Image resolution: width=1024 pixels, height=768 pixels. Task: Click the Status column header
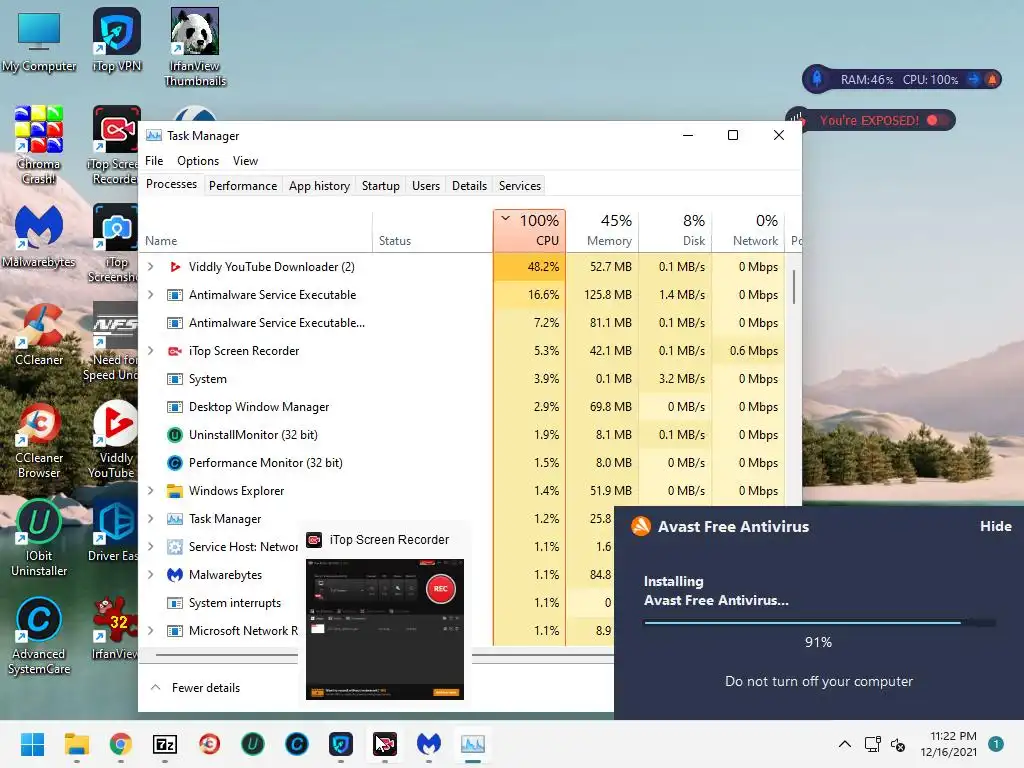(432, 231)
